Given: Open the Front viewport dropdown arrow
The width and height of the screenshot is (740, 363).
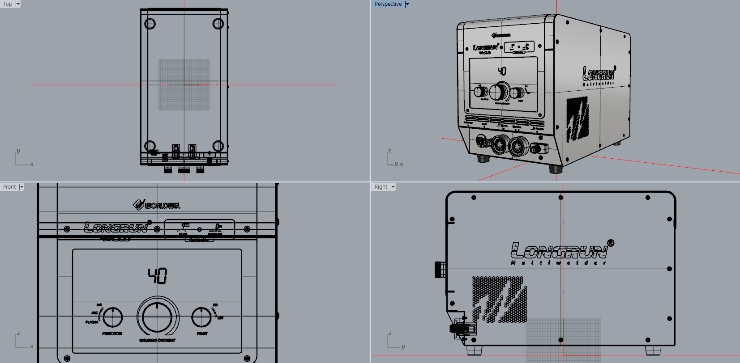Looking at the screenshot, I should click(x=21, y=187).
